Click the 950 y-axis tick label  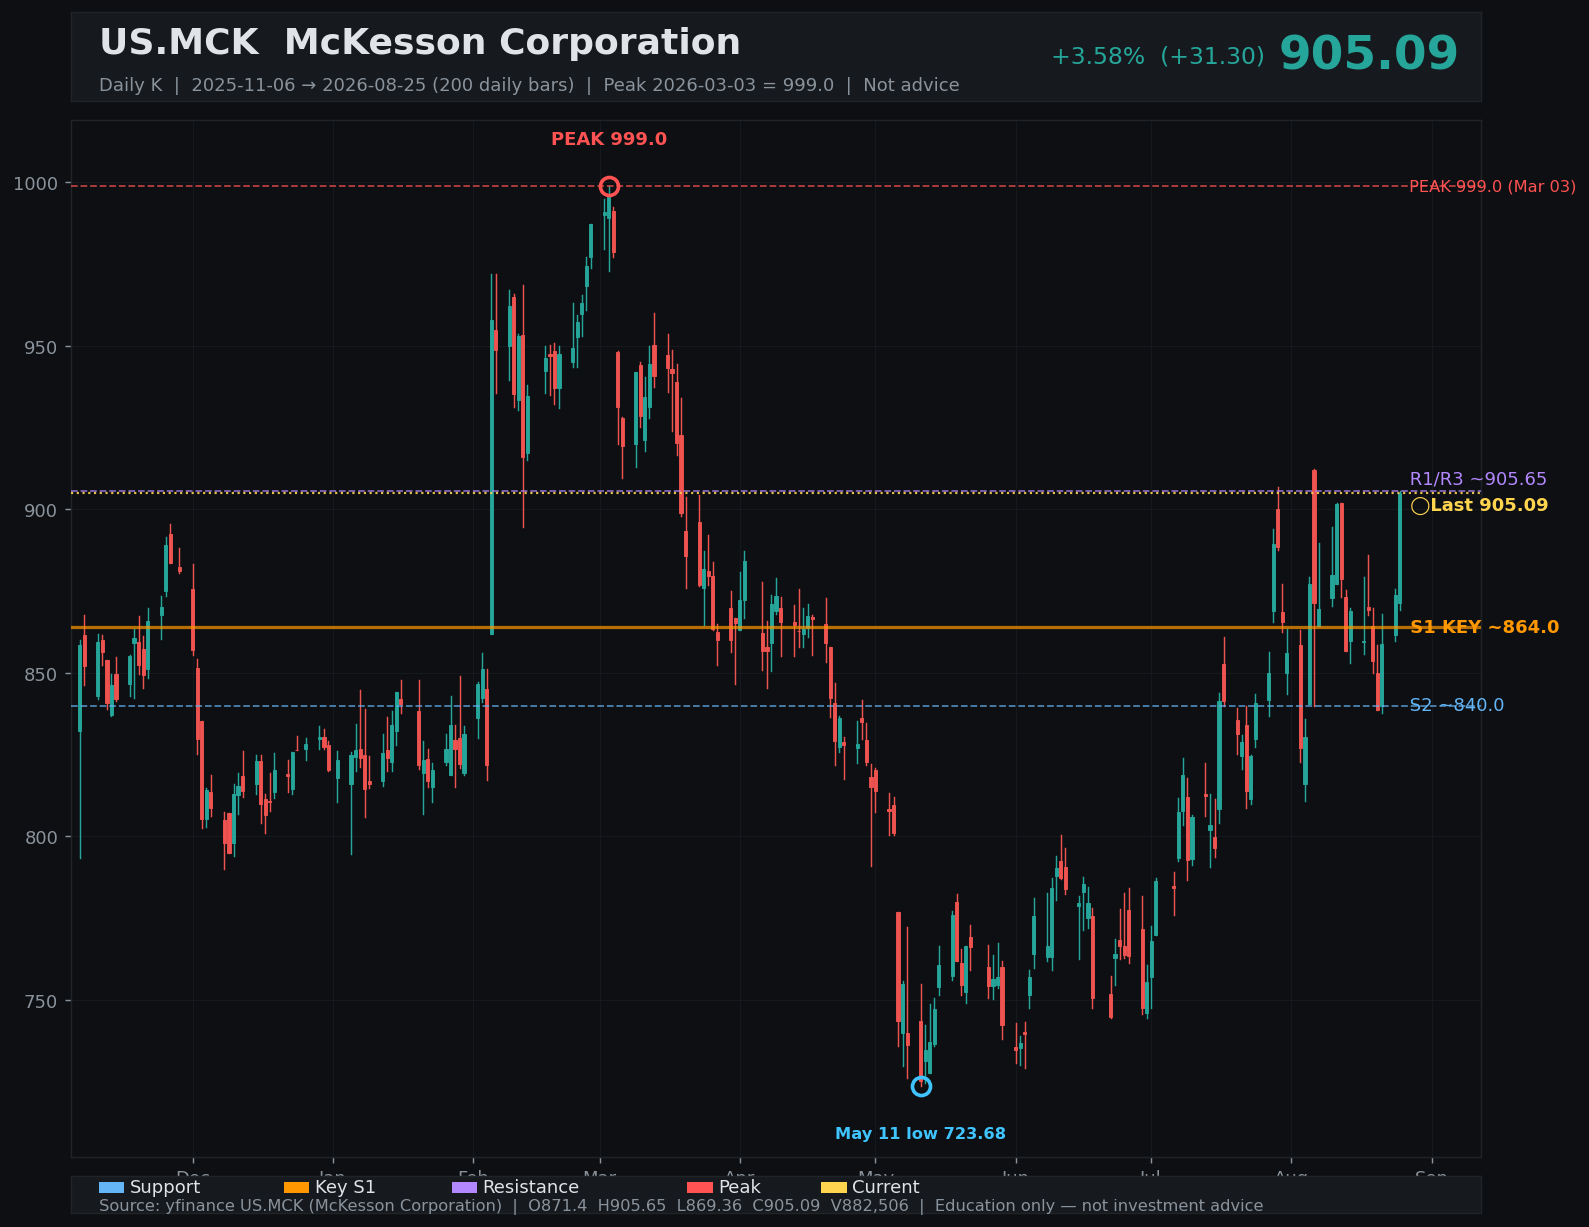[41, 347]
